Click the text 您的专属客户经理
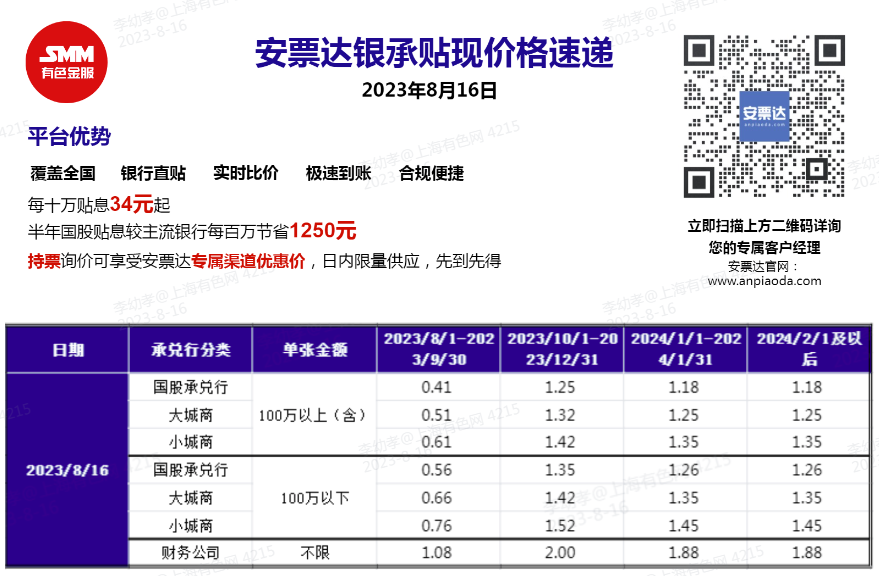Screen dimensions: 879x576 [x=764, y=247]
